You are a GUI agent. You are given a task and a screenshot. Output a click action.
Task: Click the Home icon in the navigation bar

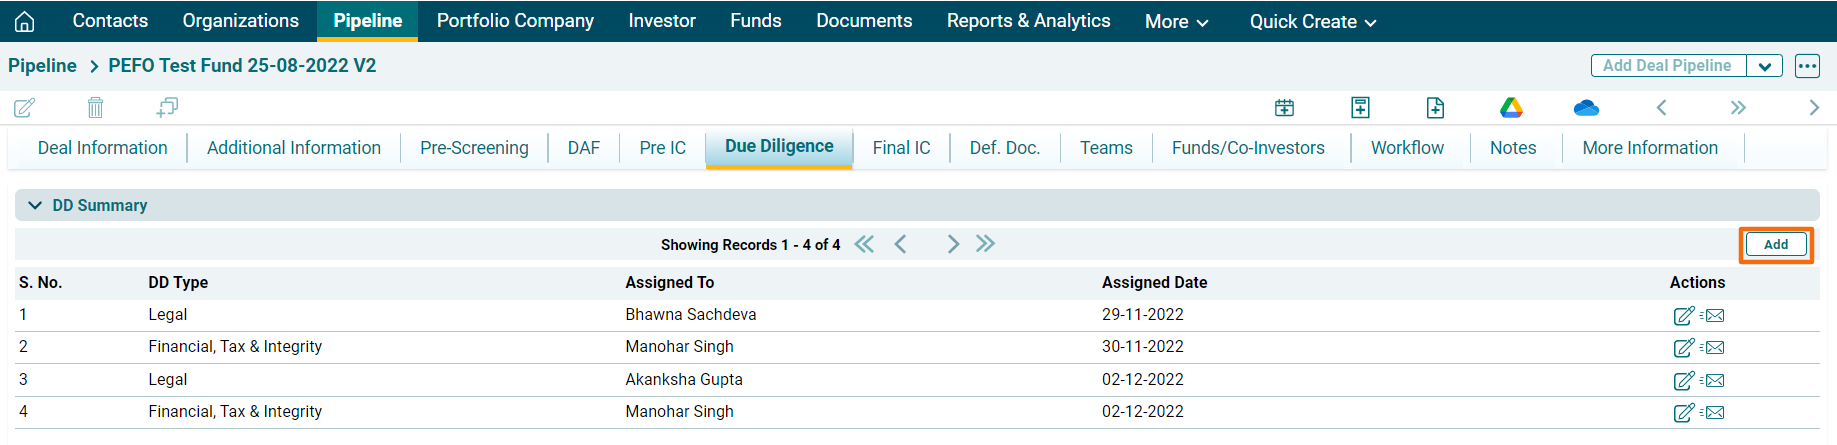(25, 21)
